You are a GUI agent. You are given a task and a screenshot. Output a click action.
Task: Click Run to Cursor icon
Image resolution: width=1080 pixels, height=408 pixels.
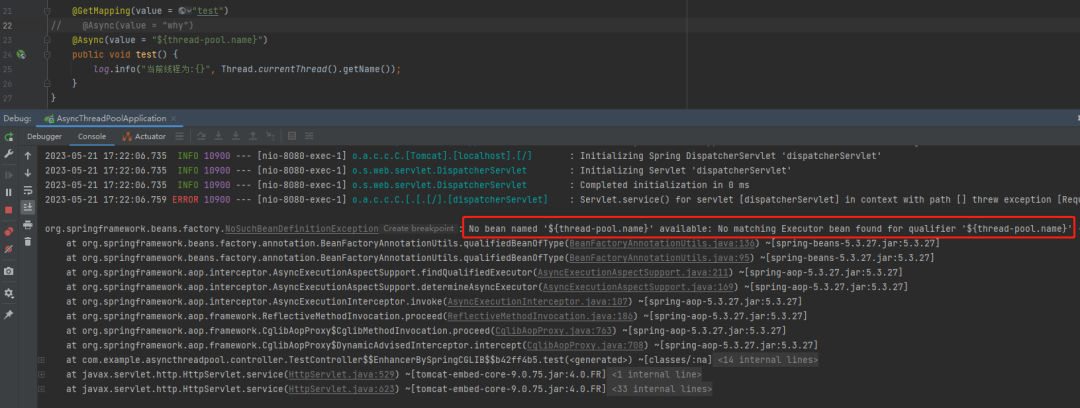pos(270,136)
